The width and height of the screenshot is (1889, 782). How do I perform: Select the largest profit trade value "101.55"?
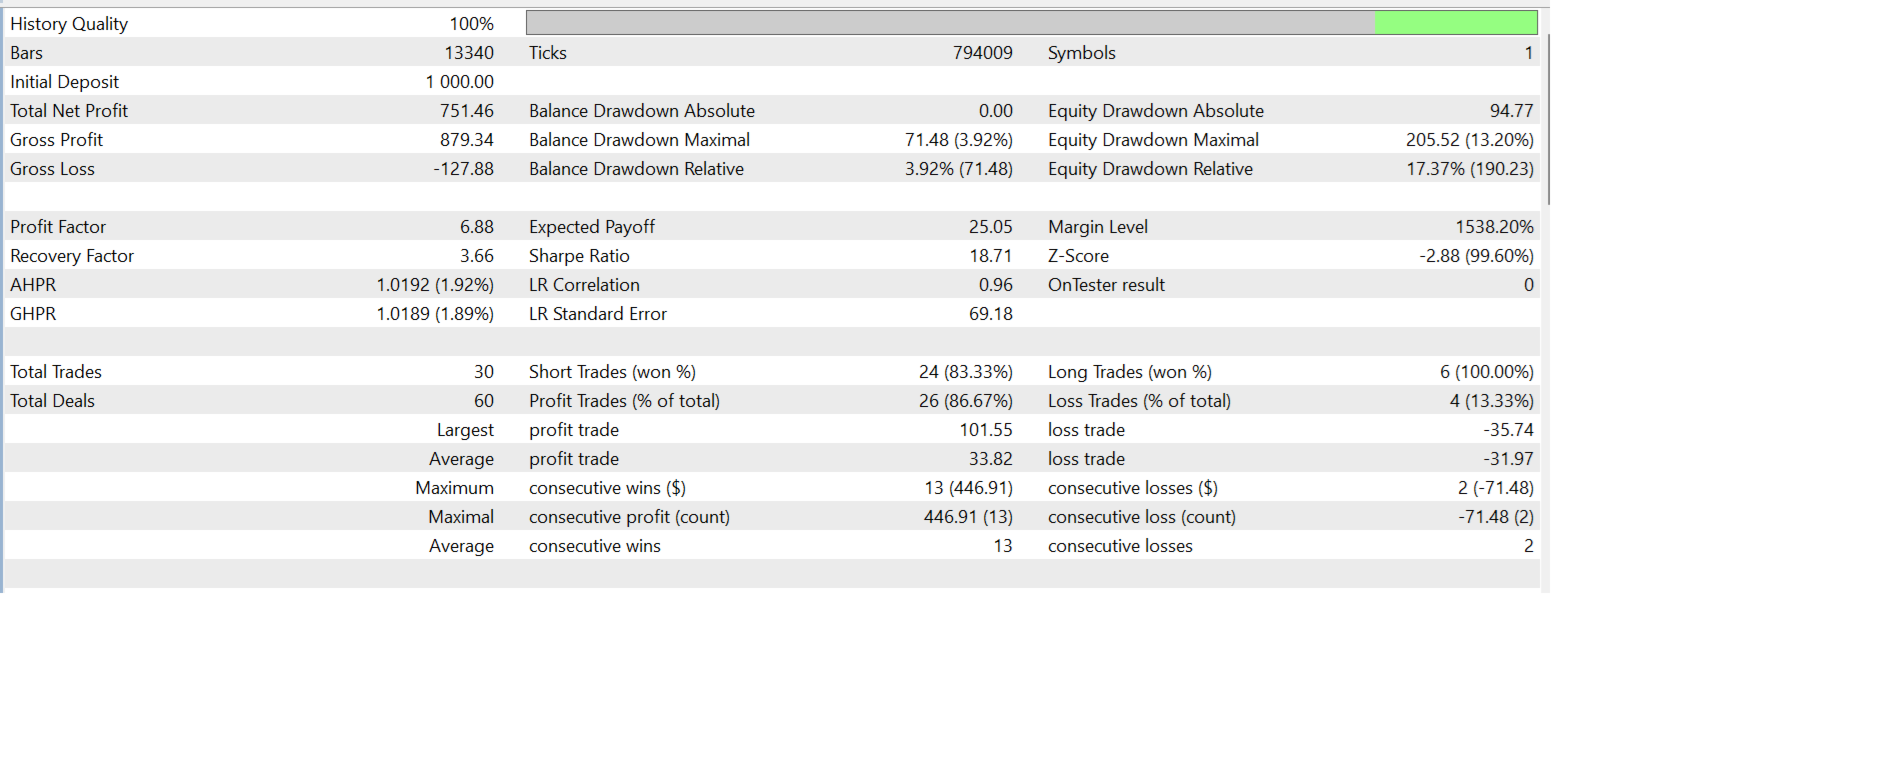pyautogui.click(x=986, y=430)
